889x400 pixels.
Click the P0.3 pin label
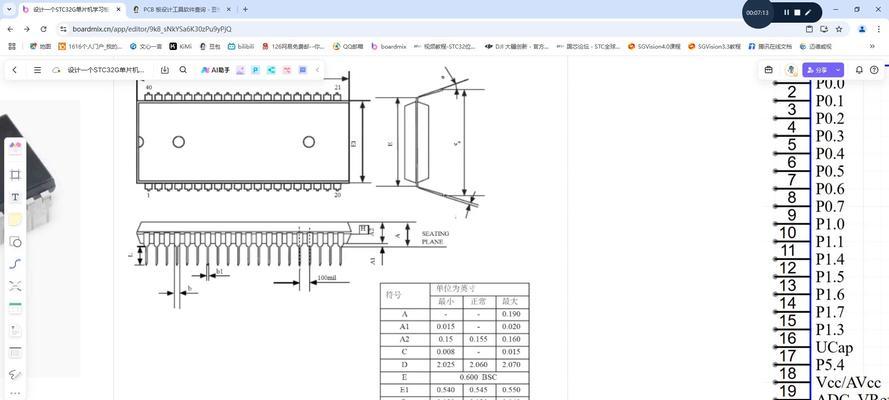[829, 136]
